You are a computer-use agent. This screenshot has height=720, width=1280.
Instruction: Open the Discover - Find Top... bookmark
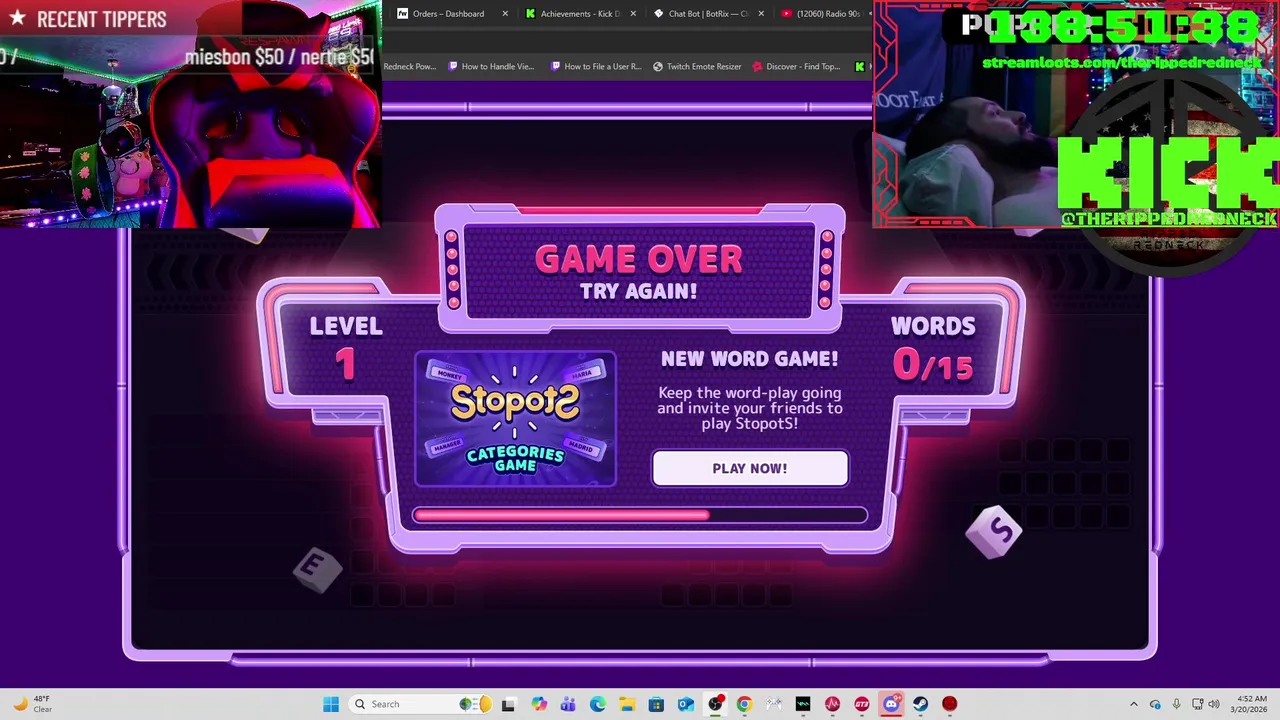(x=796, y=66)
